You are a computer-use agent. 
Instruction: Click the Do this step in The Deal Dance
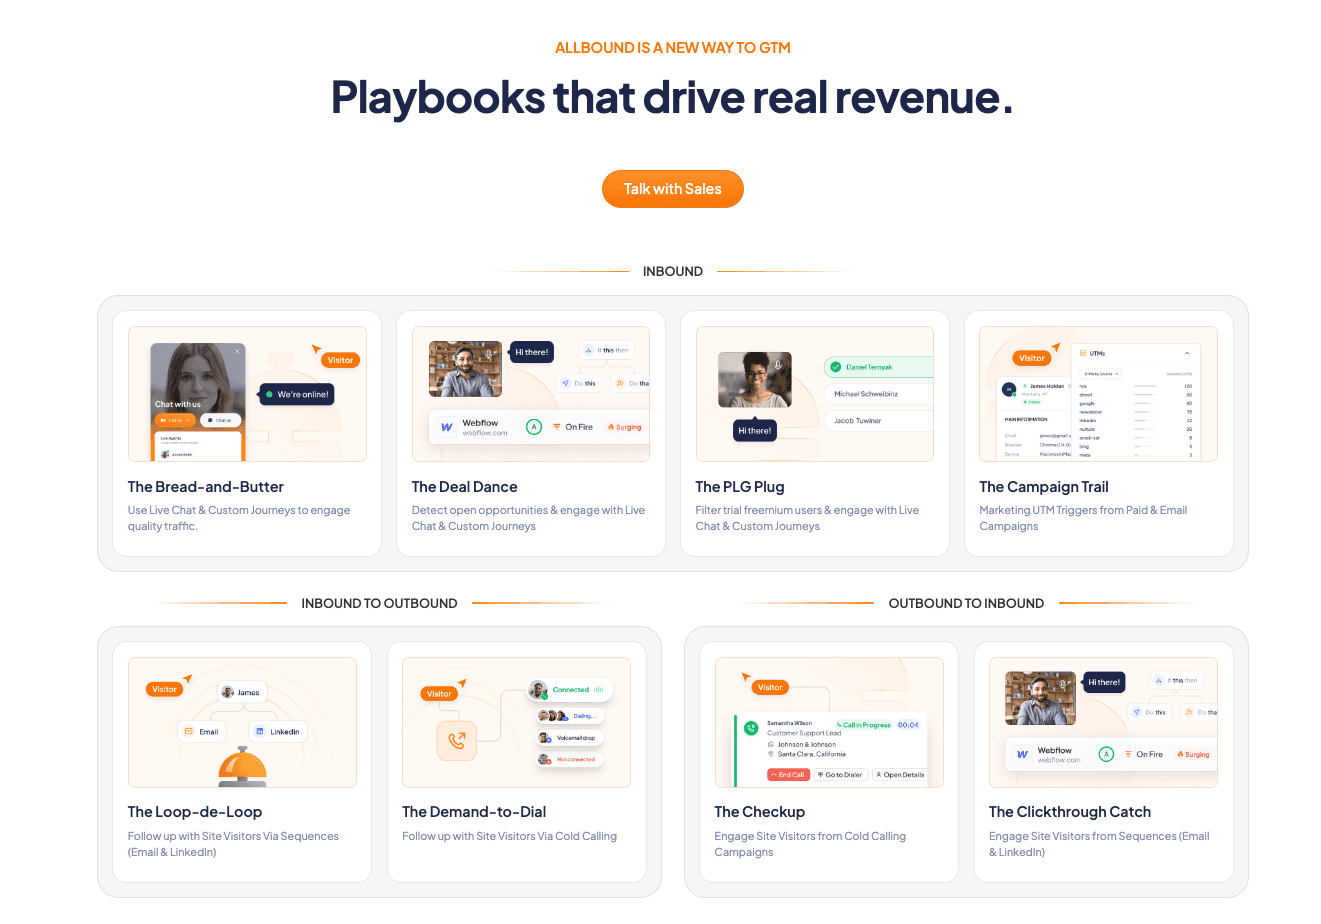[578, 383]
